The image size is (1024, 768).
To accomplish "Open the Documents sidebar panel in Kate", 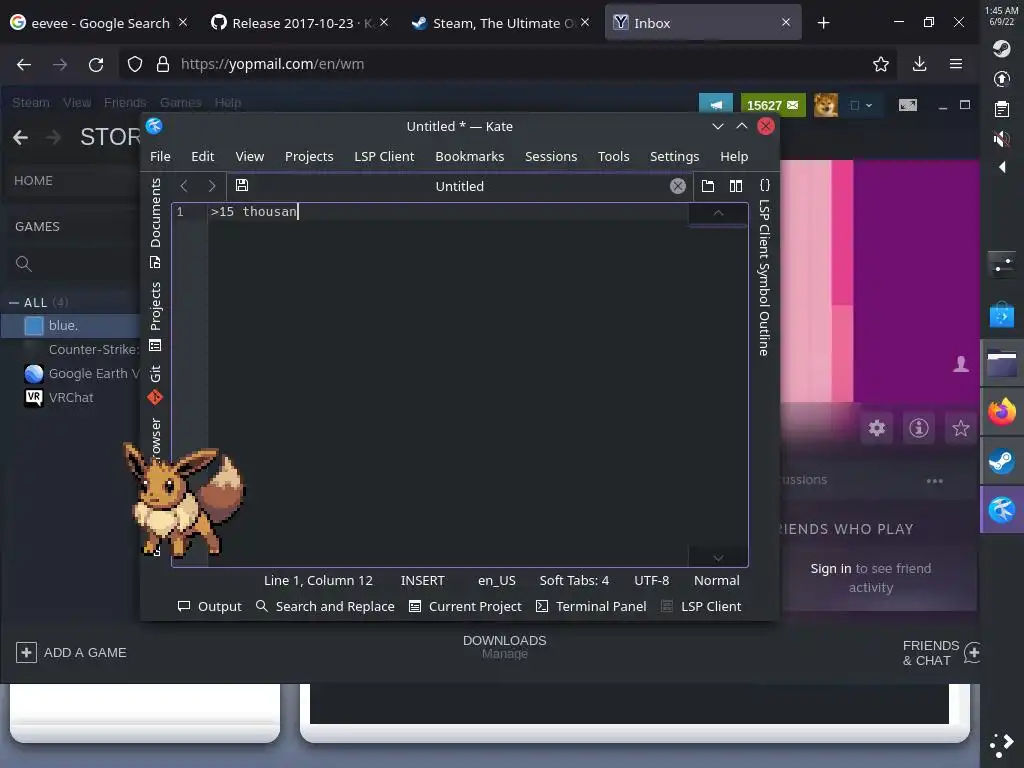I will coord(155,222).
